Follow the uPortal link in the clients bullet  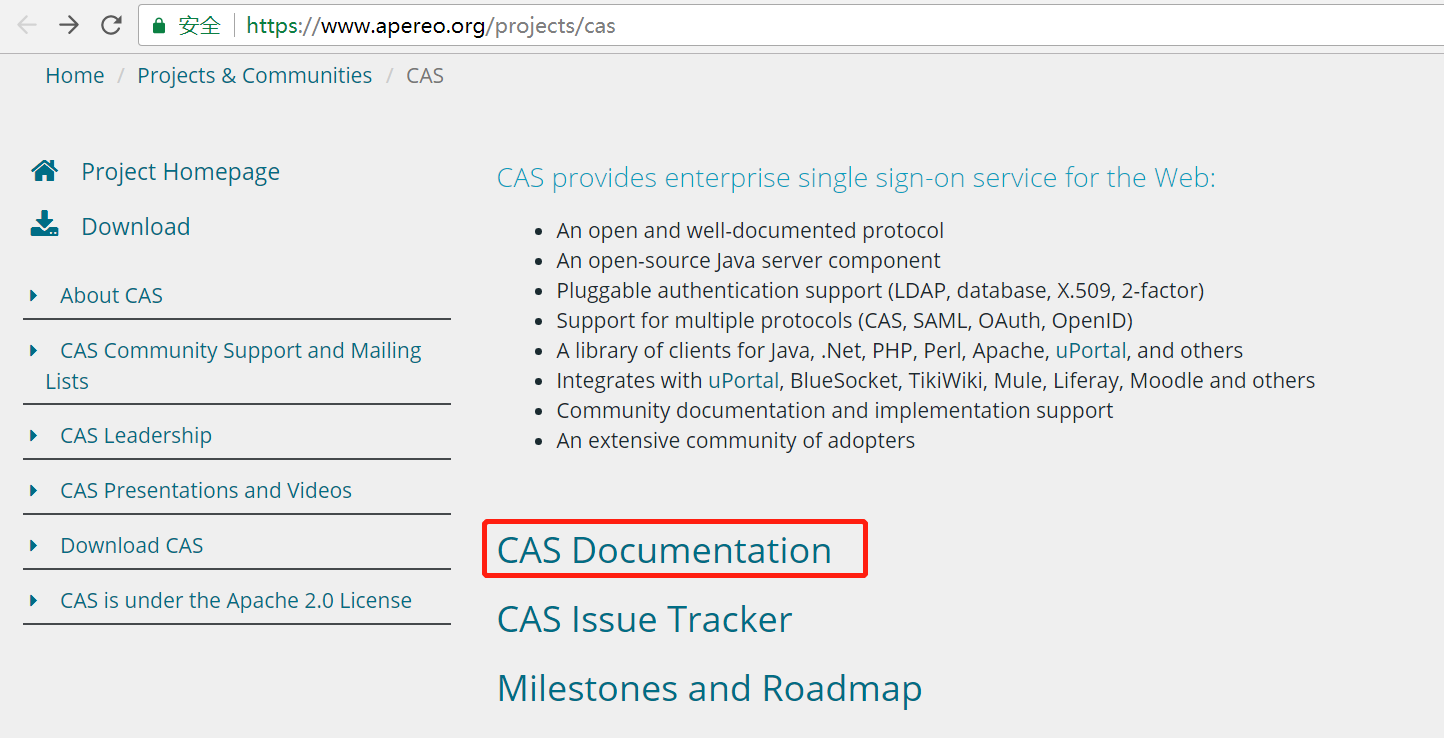pos(1091,351)
